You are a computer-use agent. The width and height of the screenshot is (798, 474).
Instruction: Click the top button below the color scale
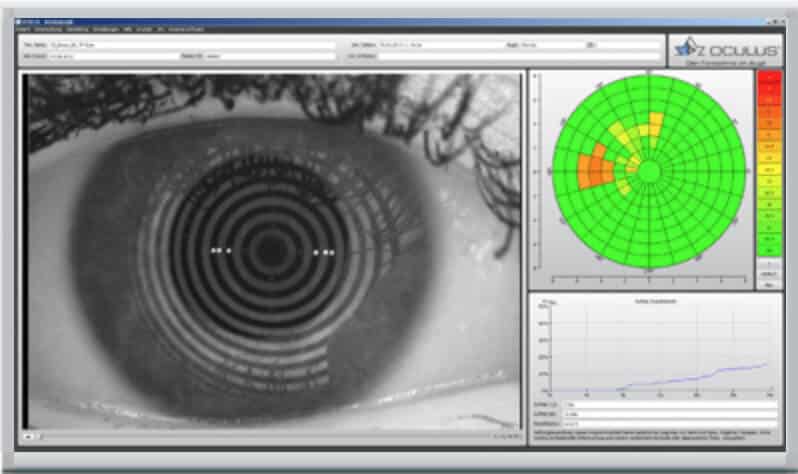pyautogui.click(x=770, y=262)
